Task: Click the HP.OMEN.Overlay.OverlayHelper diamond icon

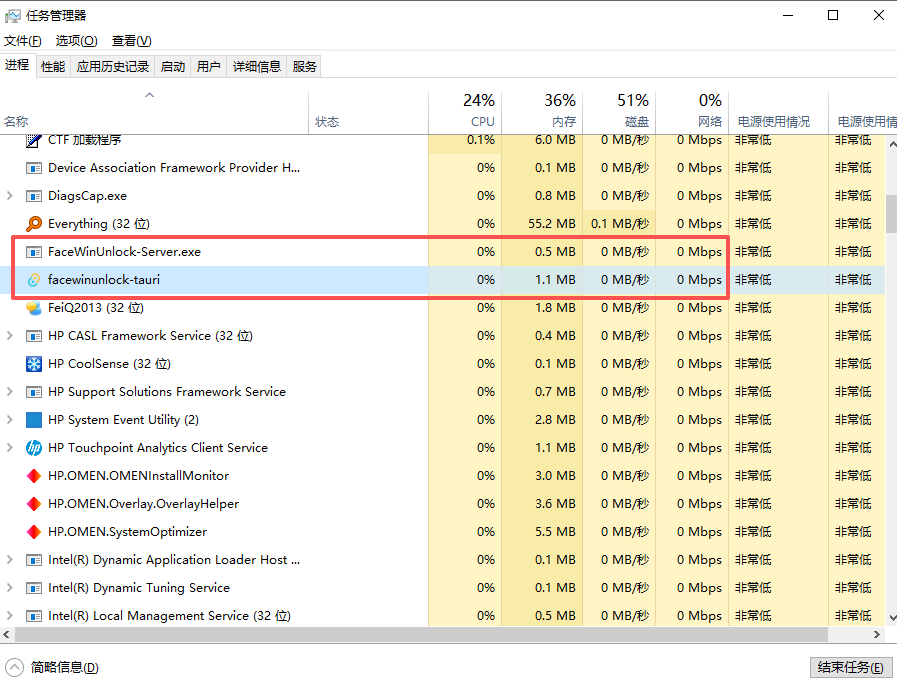Action: tap(34, 504)
